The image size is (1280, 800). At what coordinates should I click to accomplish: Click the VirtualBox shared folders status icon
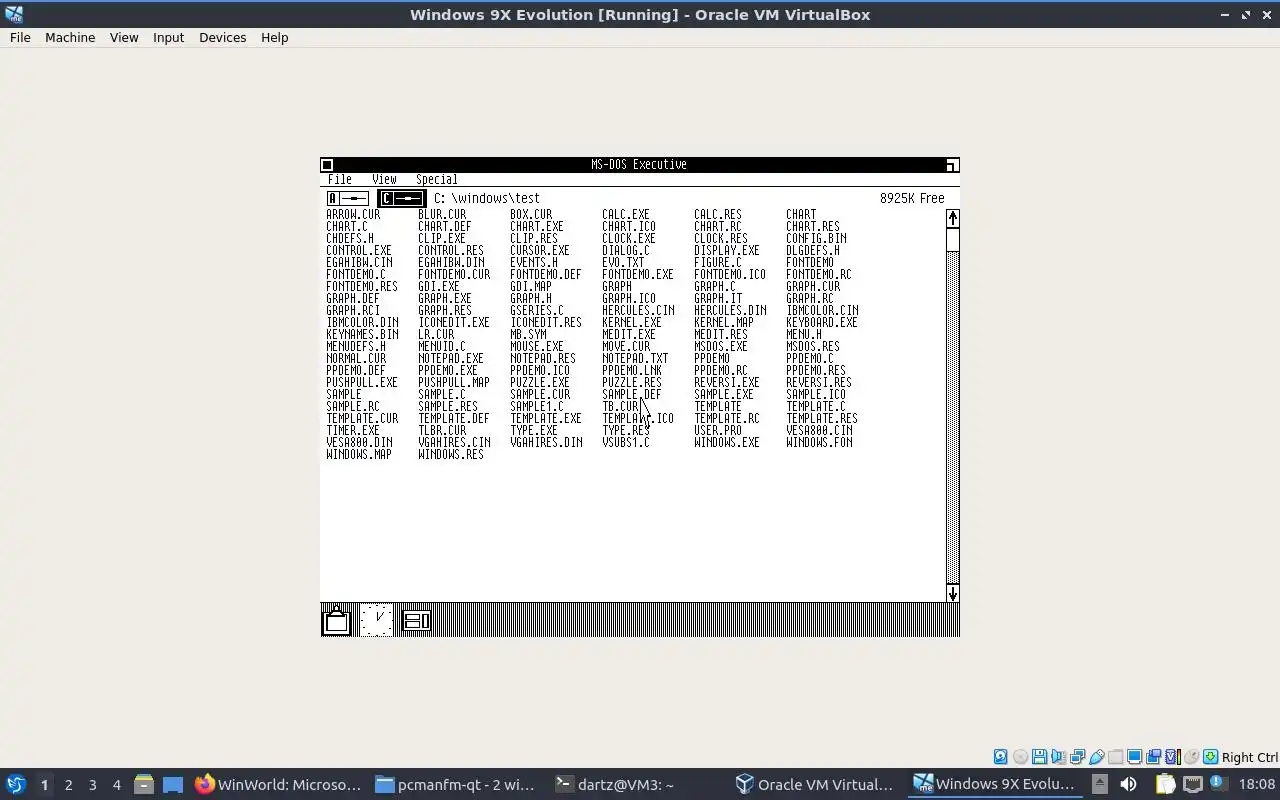1115,757
